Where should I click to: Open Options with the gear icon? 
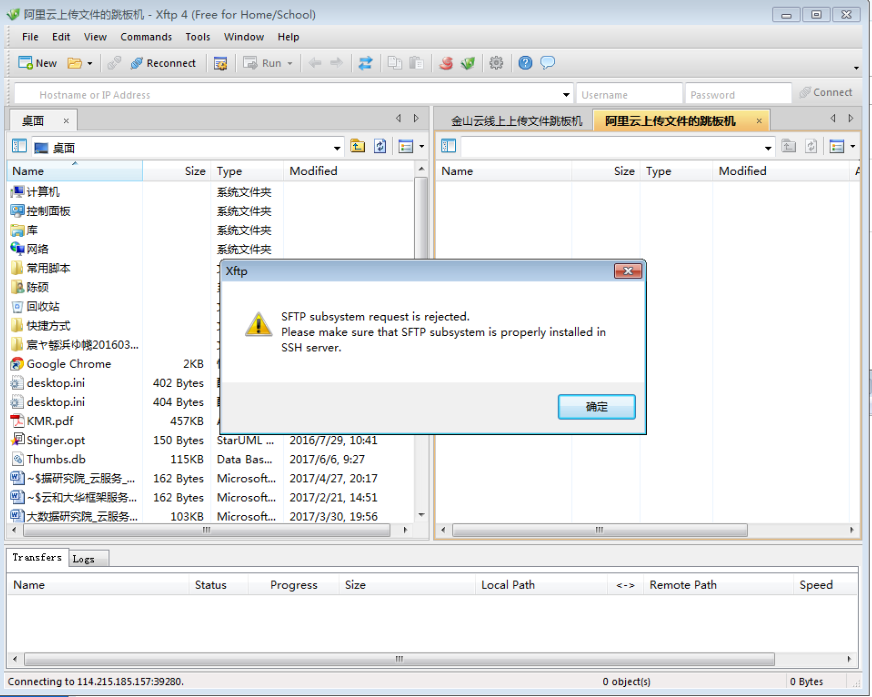pyautogui.click(x=496, y=63)
